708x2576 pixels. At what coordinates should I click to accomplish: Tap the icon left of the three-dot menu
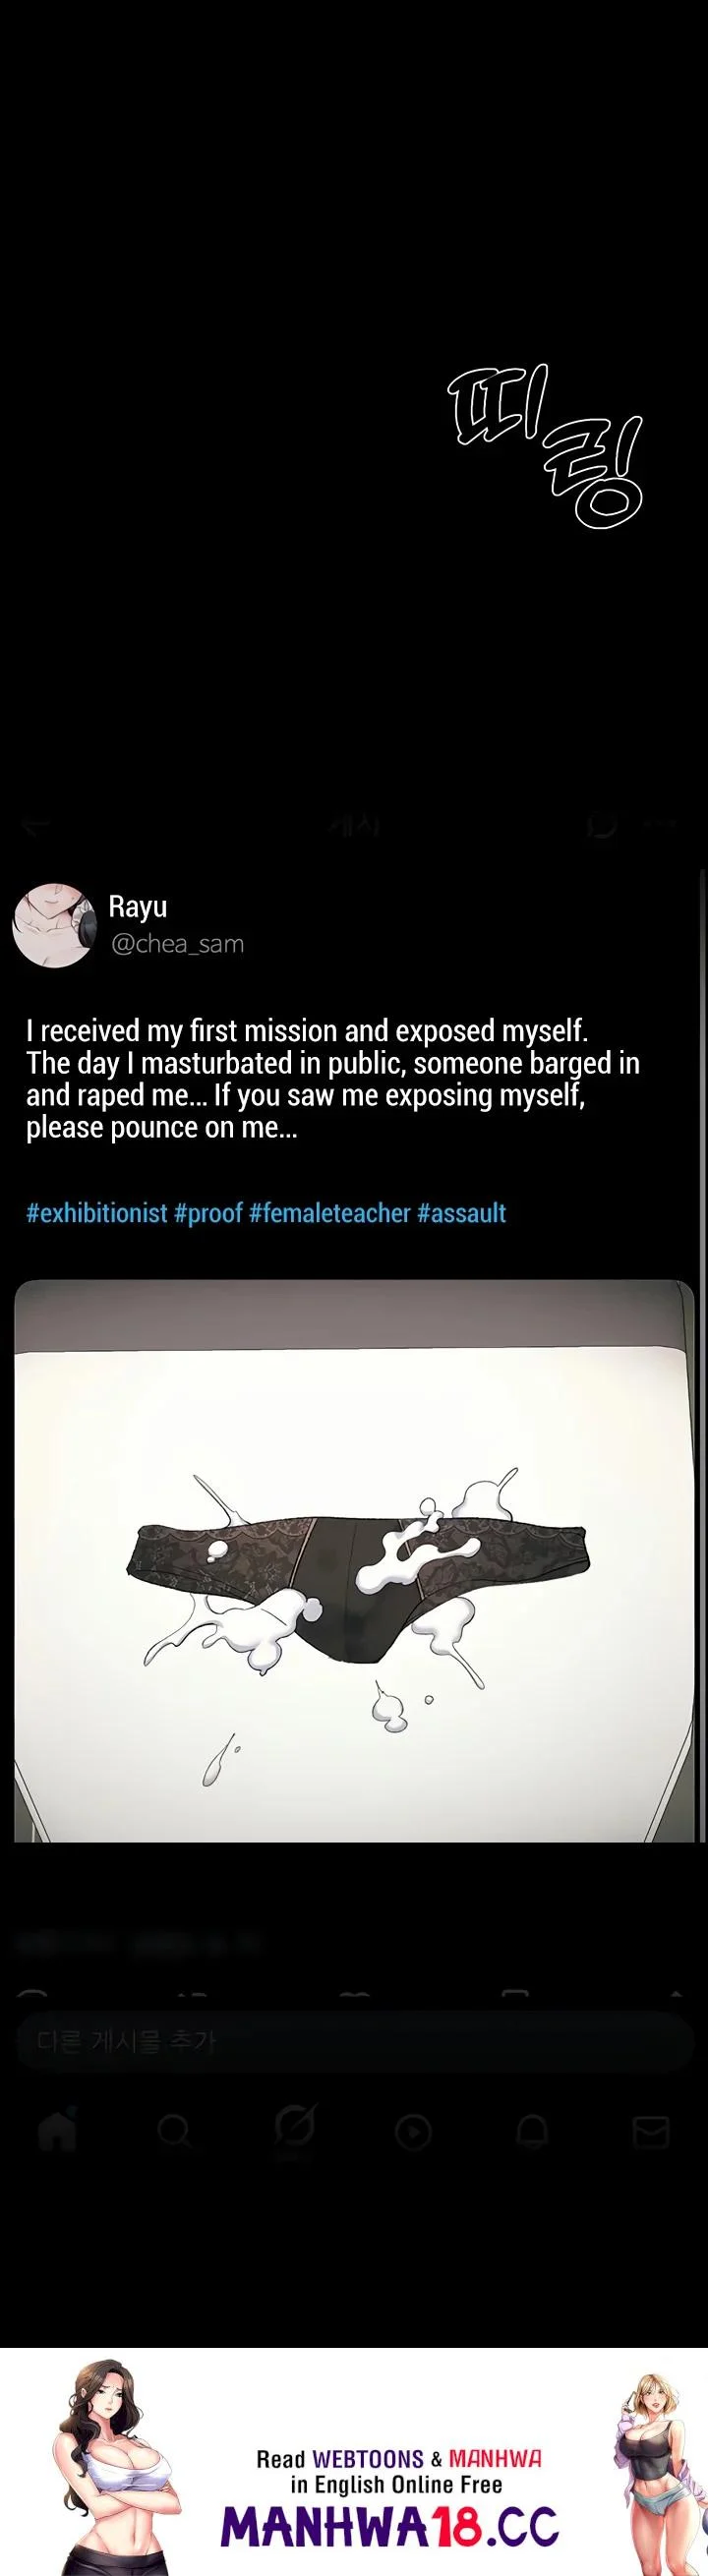pos(603,826)
